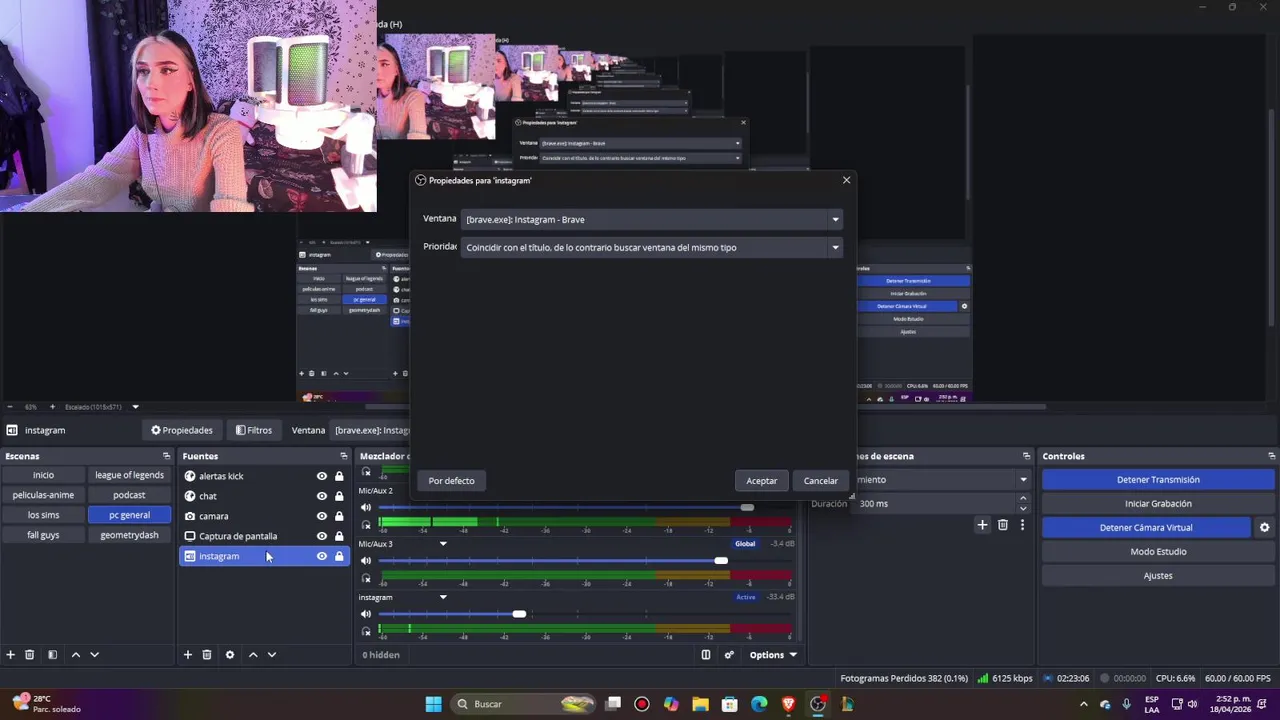Add a new source in Fuentes
Screen dimensions: 1280x720
(x=187, y=655)
